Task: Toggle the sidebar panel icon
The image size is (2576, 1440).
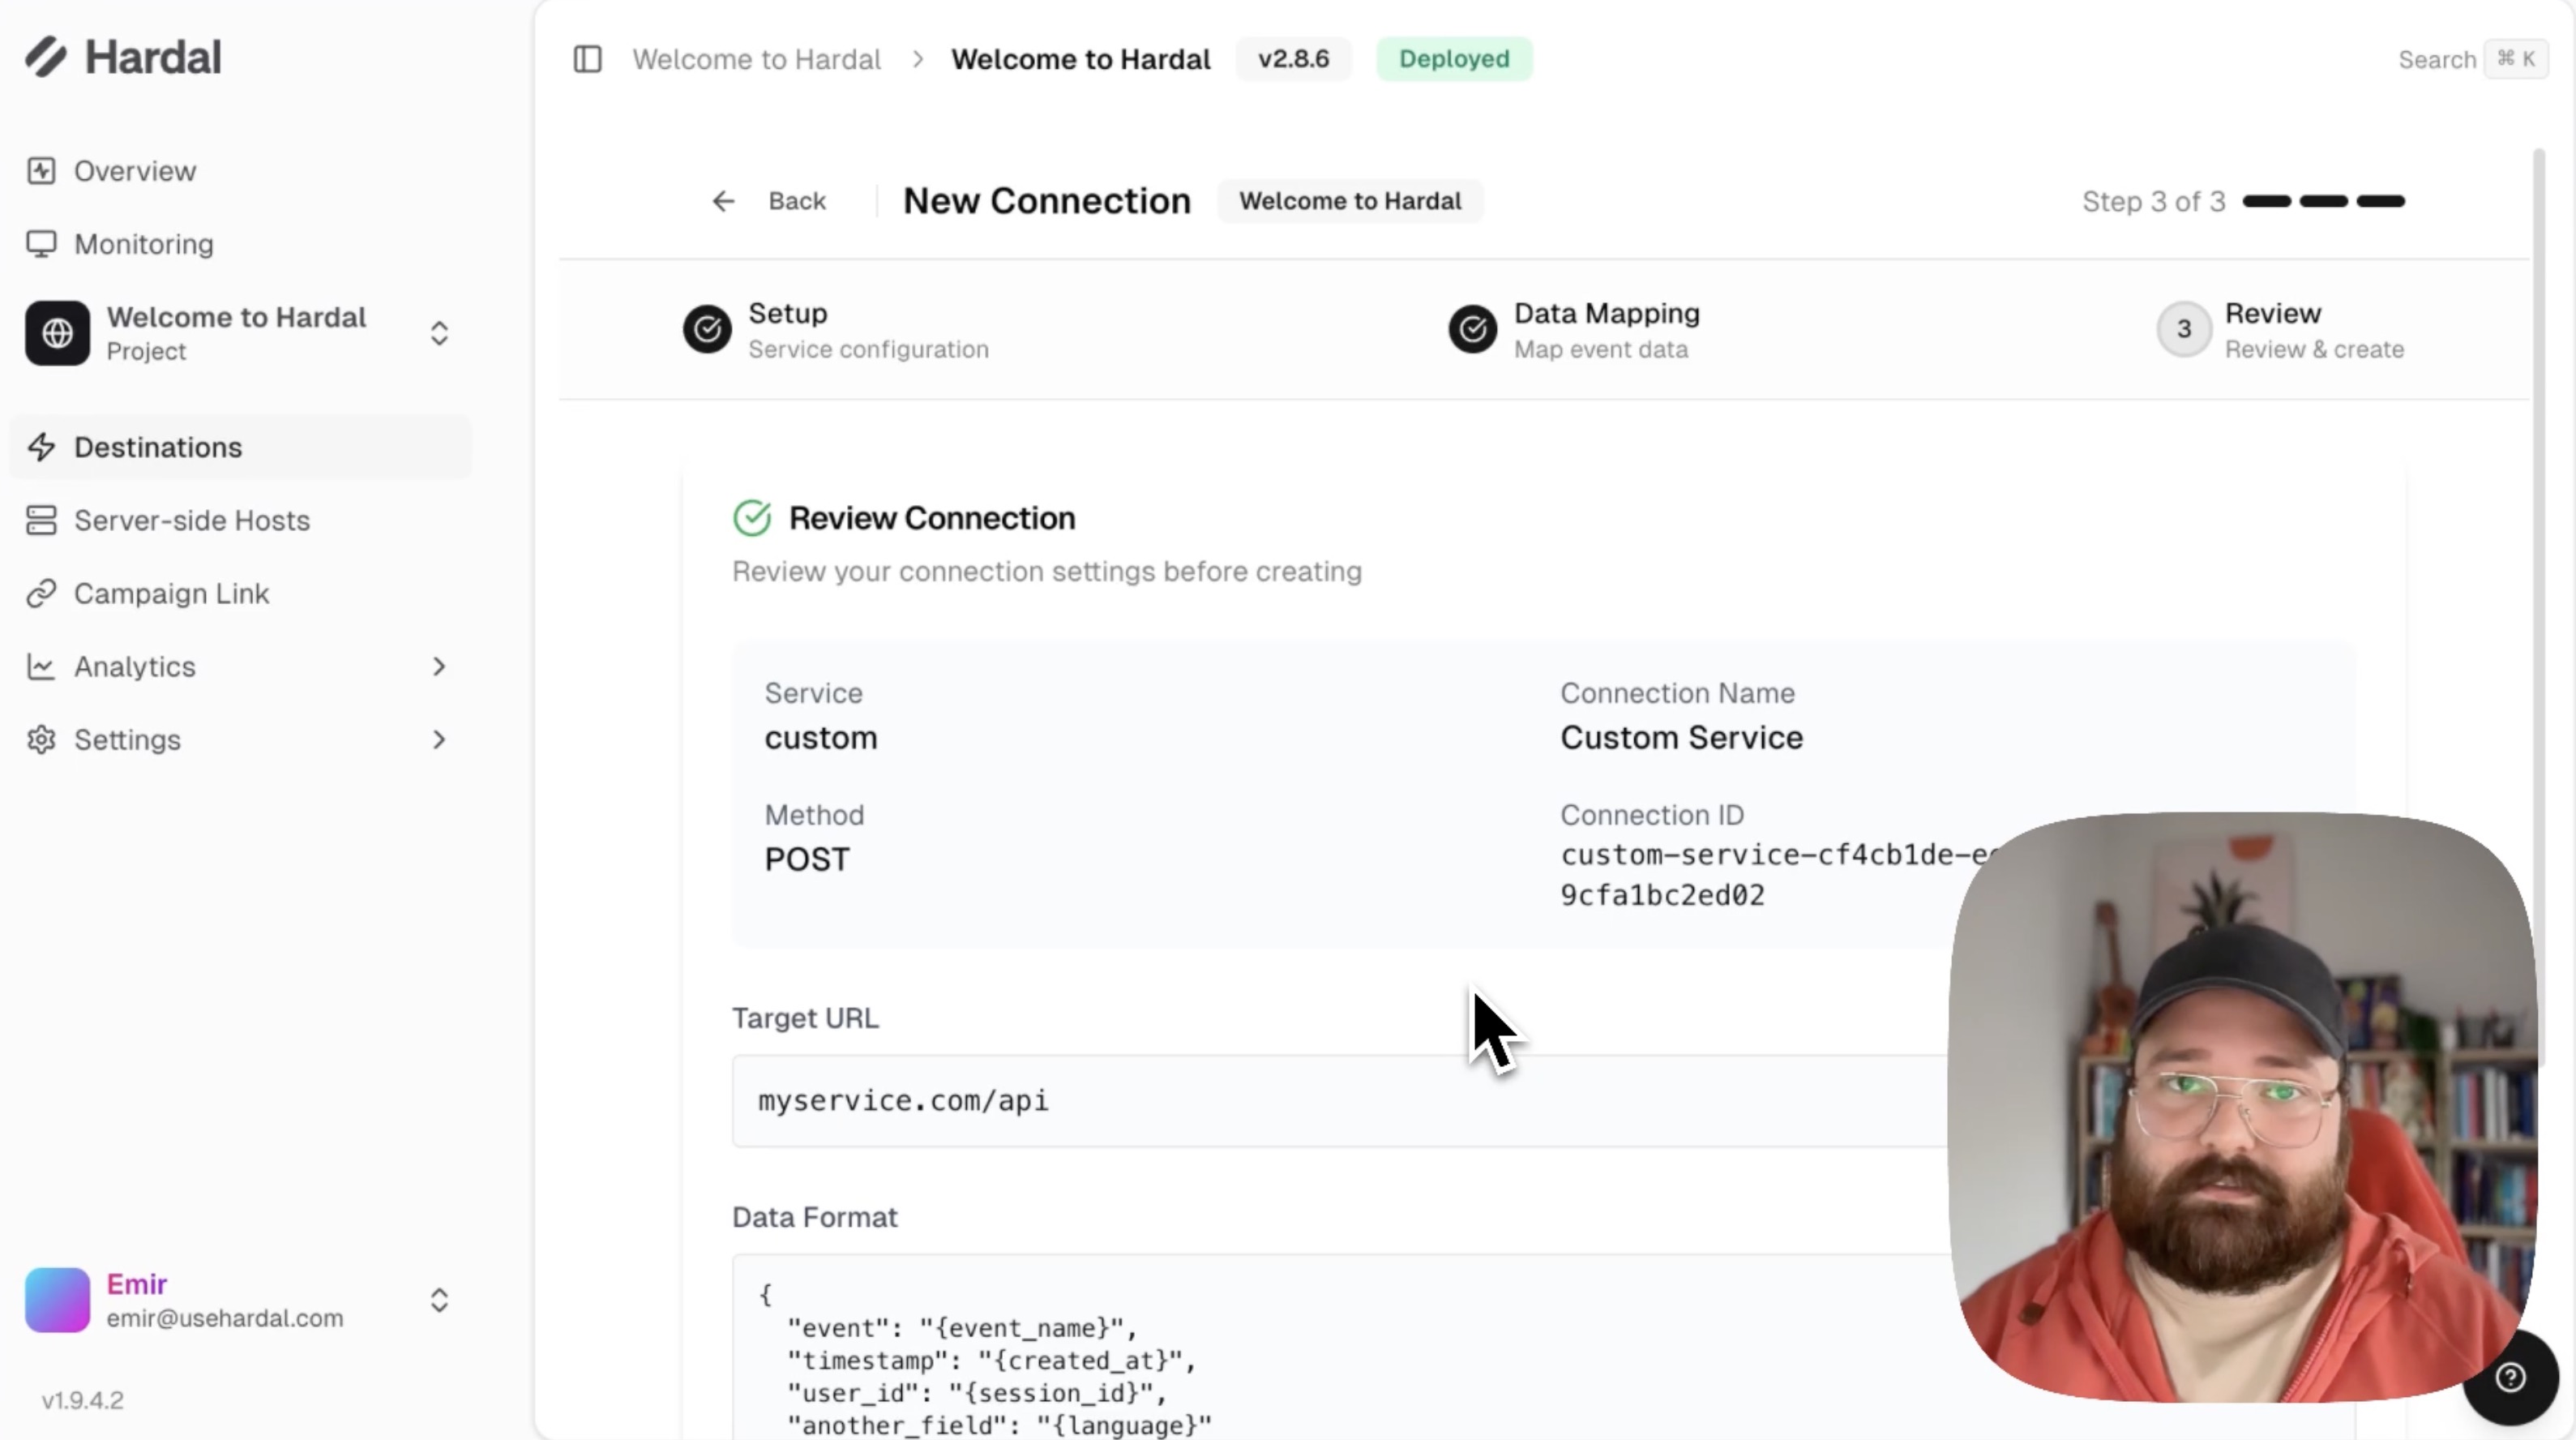Action: 587,59
